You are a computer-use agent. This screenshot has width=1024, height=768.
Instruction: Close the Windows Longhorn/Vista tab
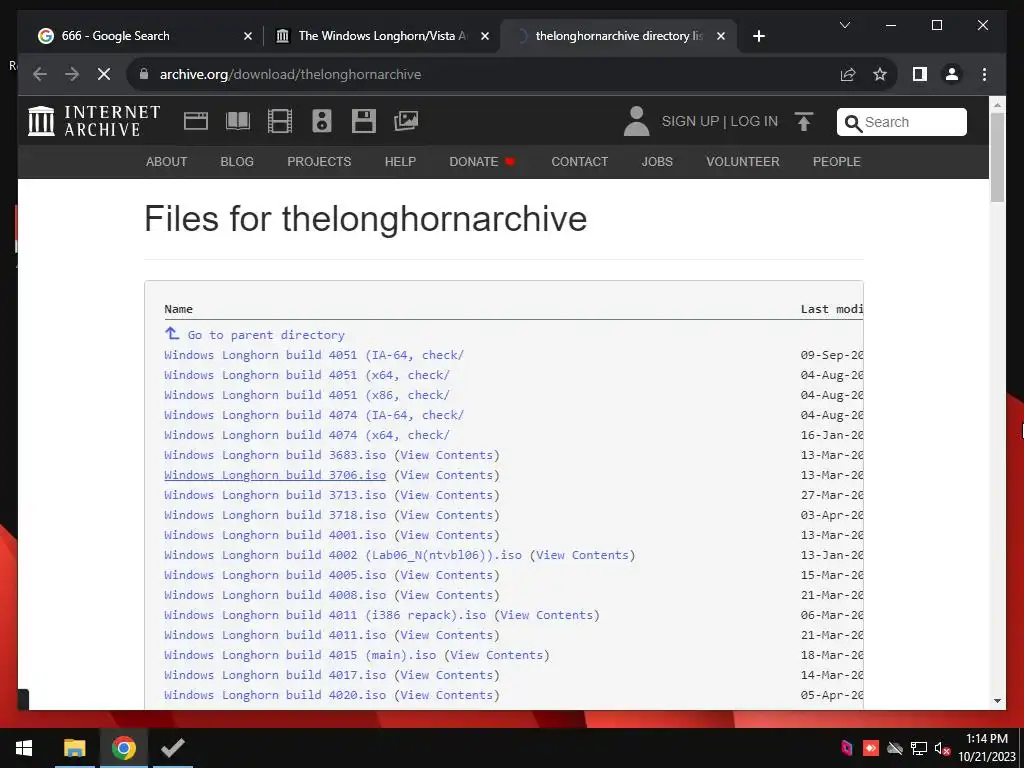485,37
